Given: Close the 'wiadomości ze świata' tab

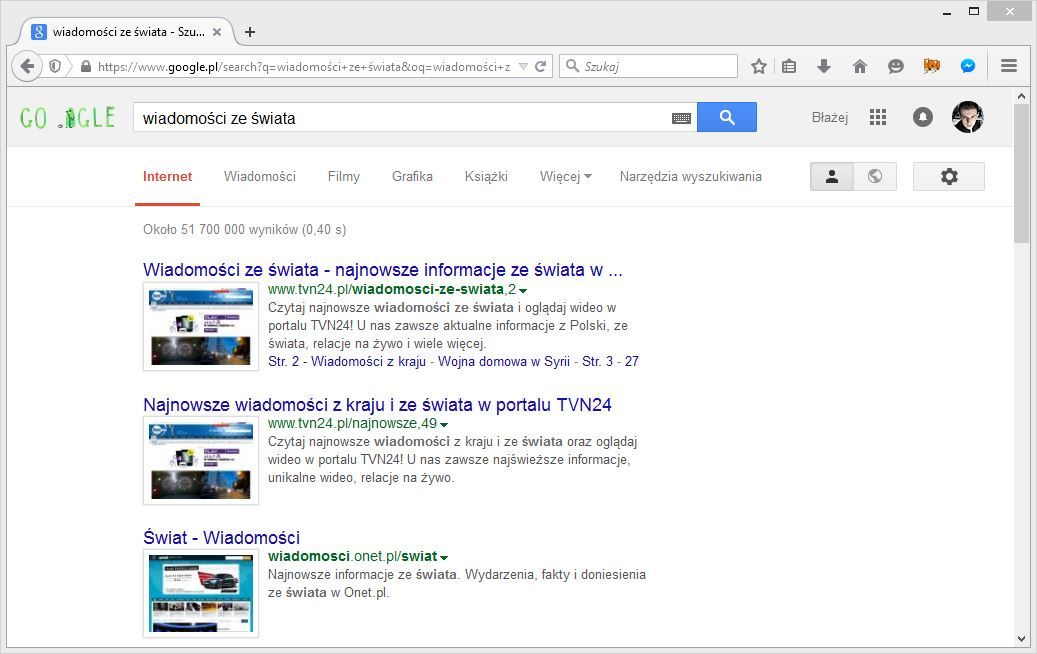Looking at the screenshot, I should click(217, 32).
